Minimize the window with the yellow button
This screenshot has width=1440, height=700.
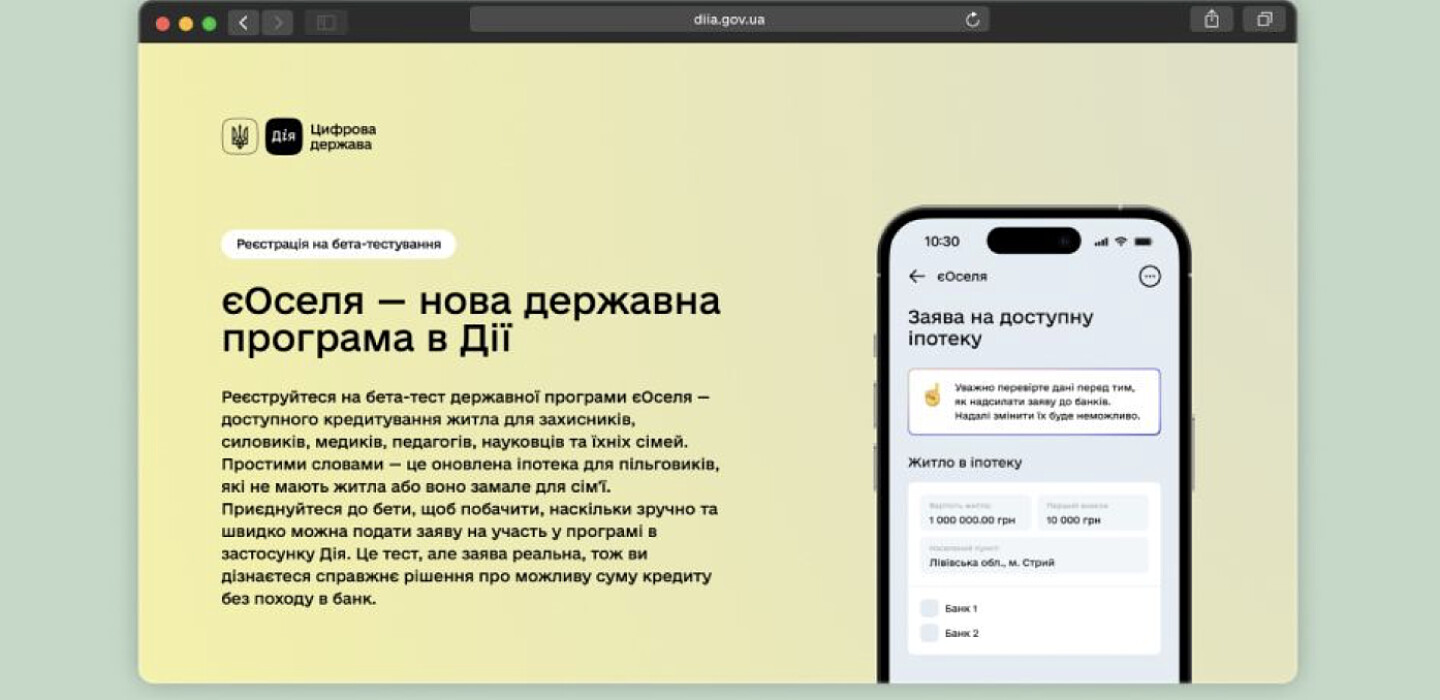pyautogui.click(x=185, y=23)
